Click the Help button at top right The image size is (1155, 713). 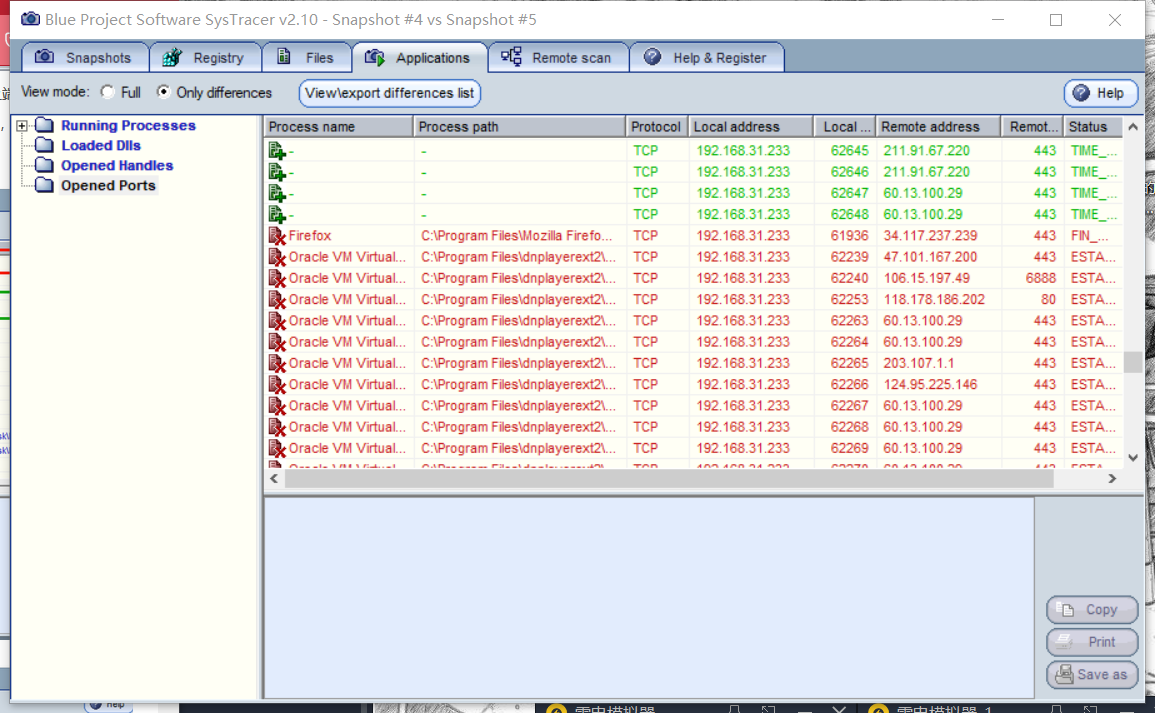tap(1100, 93)
